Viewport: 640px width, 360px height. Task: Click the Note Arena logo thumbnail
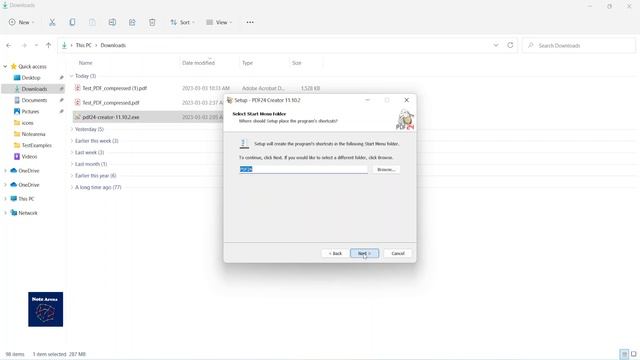46,309
